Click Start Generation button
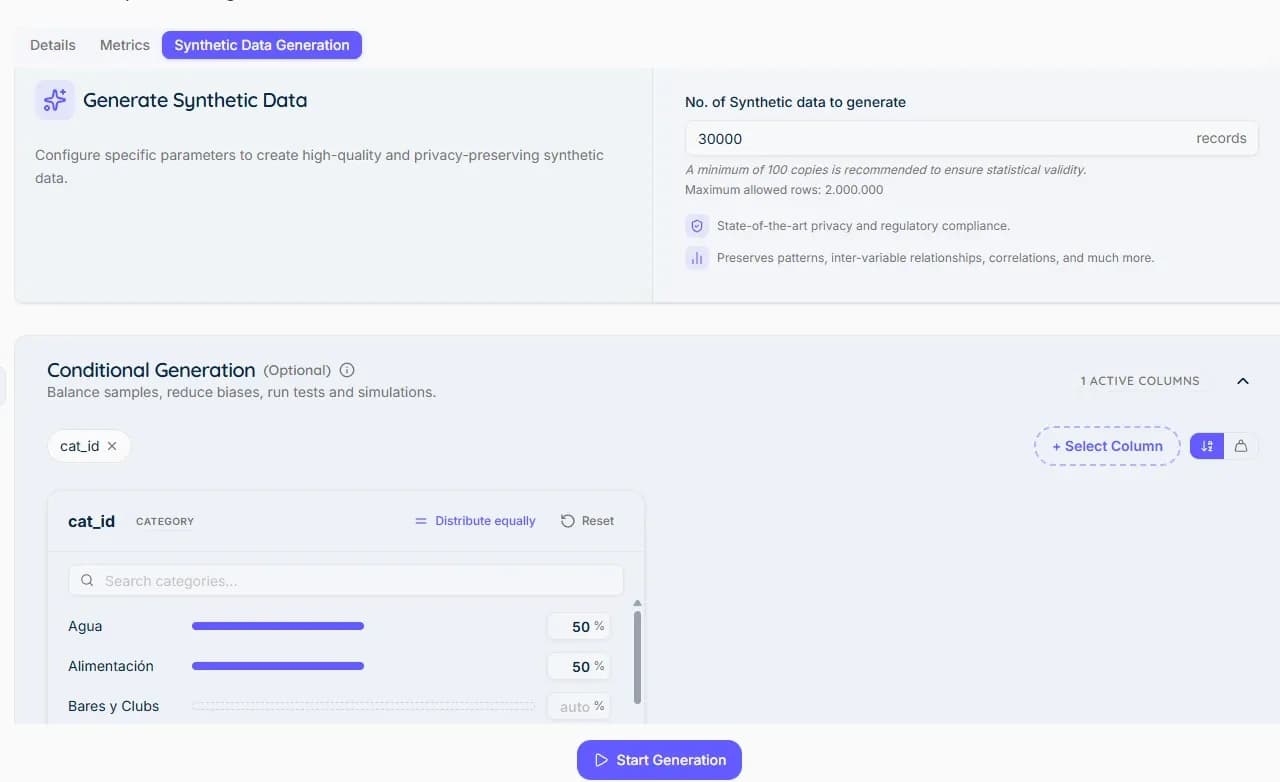 659,760
